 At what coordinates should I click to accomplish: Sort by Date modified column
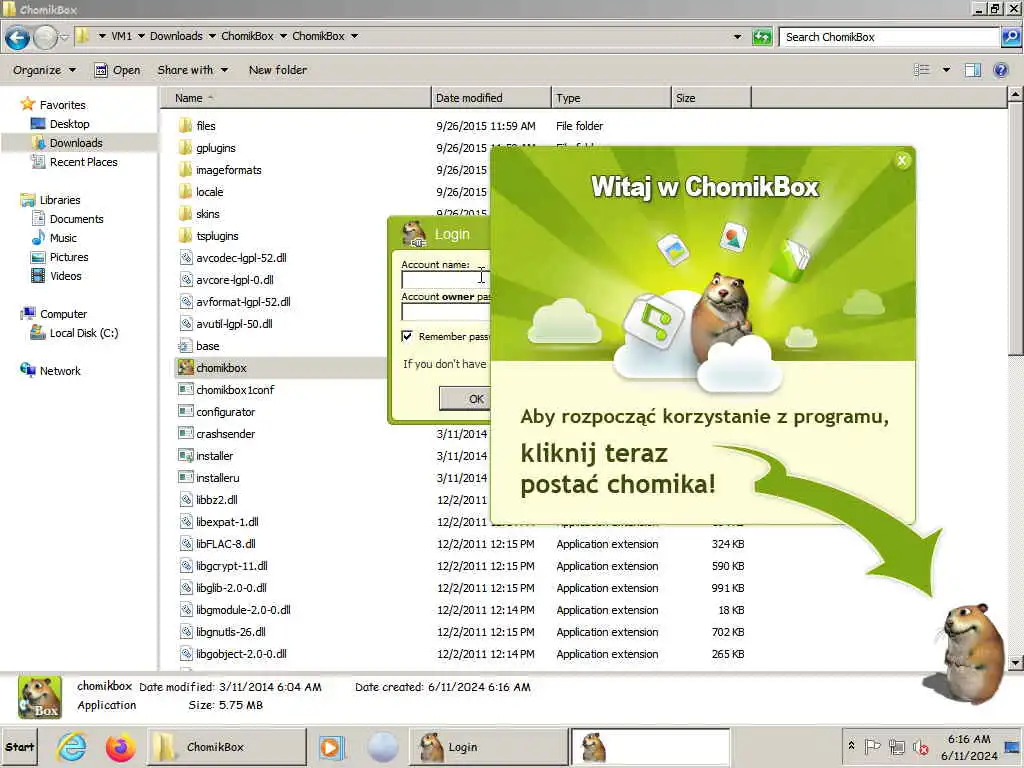point(491,98)
